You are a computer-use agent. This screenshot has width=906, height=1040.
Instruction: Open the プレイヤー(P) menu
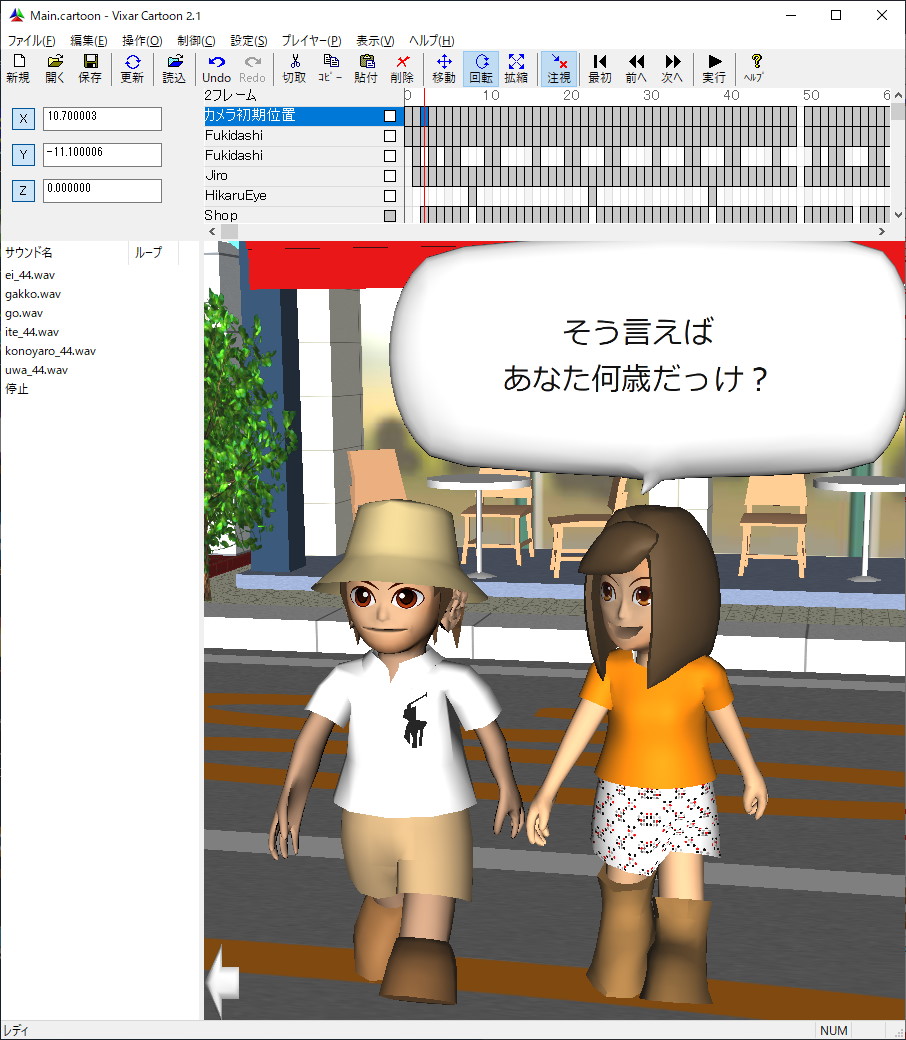click(x=311, y=41)
